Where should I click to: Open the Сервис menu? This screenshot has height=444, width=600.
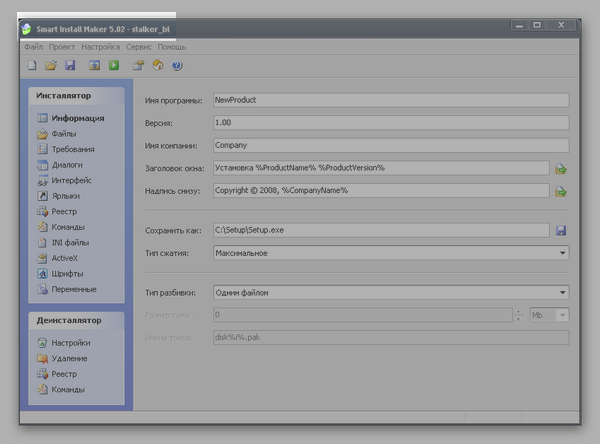pos(140,46)
